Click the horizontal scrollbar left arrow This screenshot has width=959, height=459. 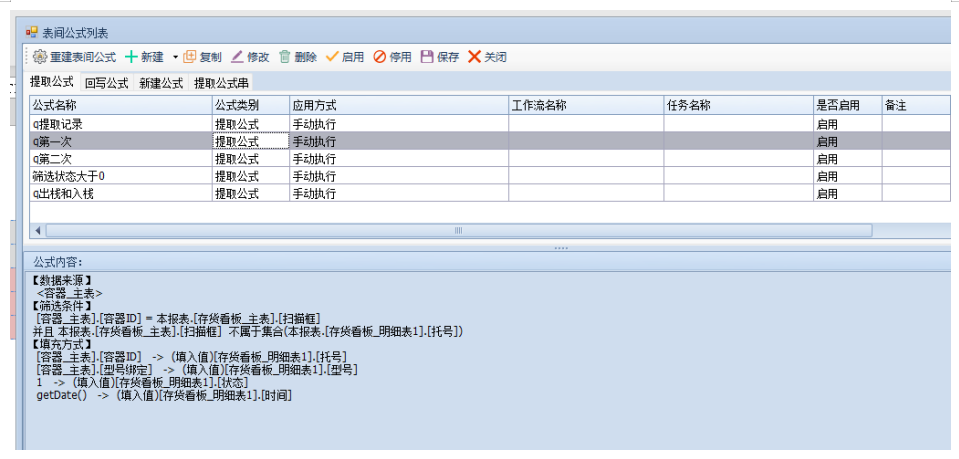(x=38, y=230)
